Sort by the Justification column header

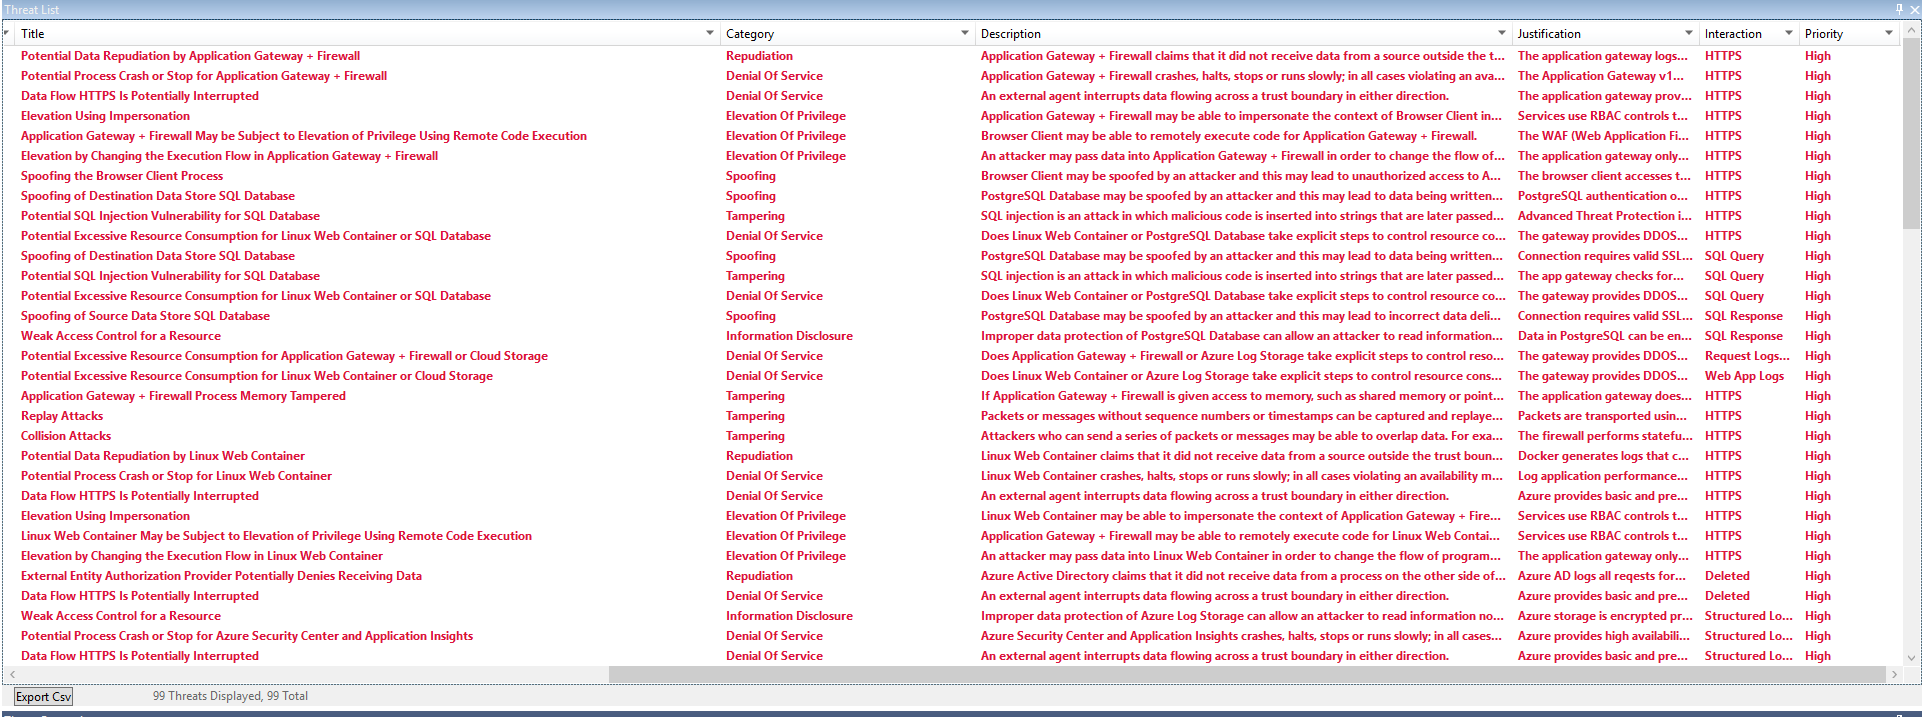tap(1549, 33)
